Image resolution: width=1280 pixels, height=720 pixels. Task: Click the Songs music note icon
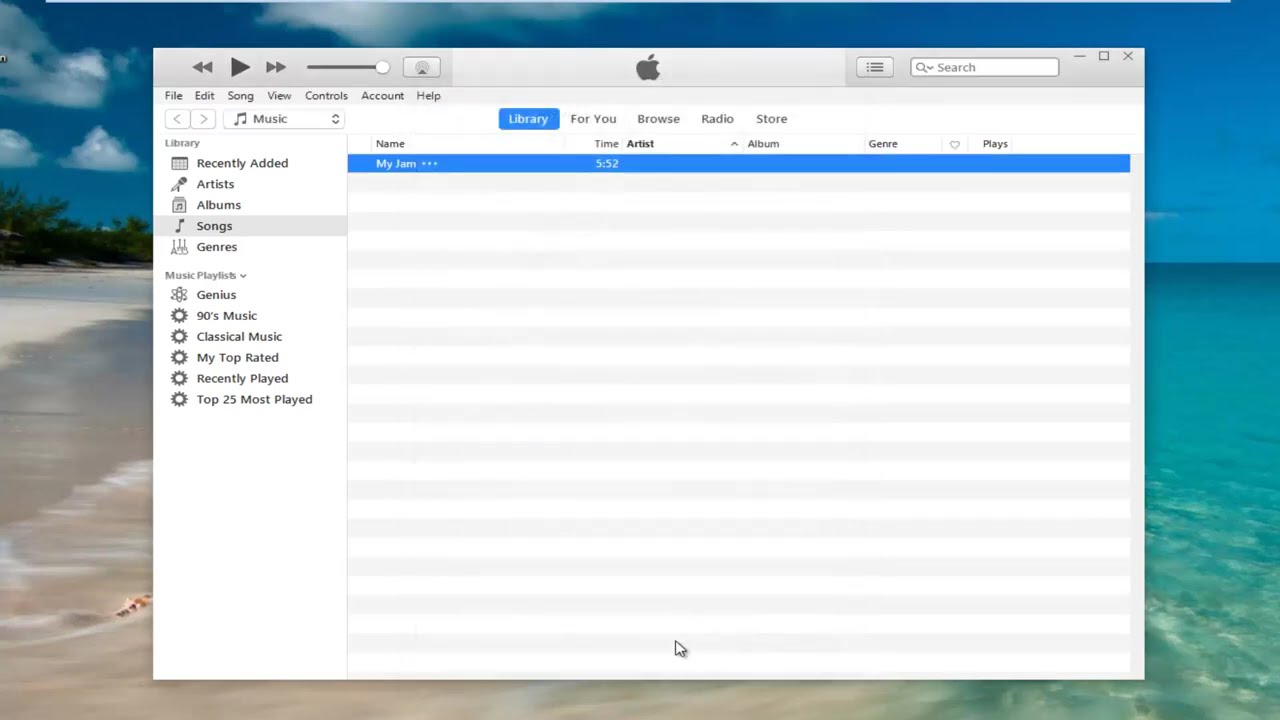(x=179, y=226)
